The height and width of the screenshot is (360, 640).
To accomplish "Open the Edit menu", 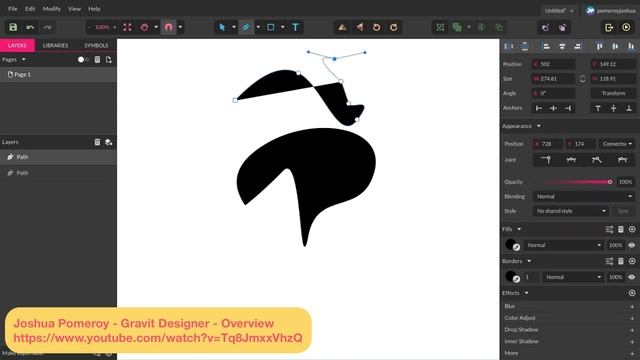I will click(x=30, y=9).
